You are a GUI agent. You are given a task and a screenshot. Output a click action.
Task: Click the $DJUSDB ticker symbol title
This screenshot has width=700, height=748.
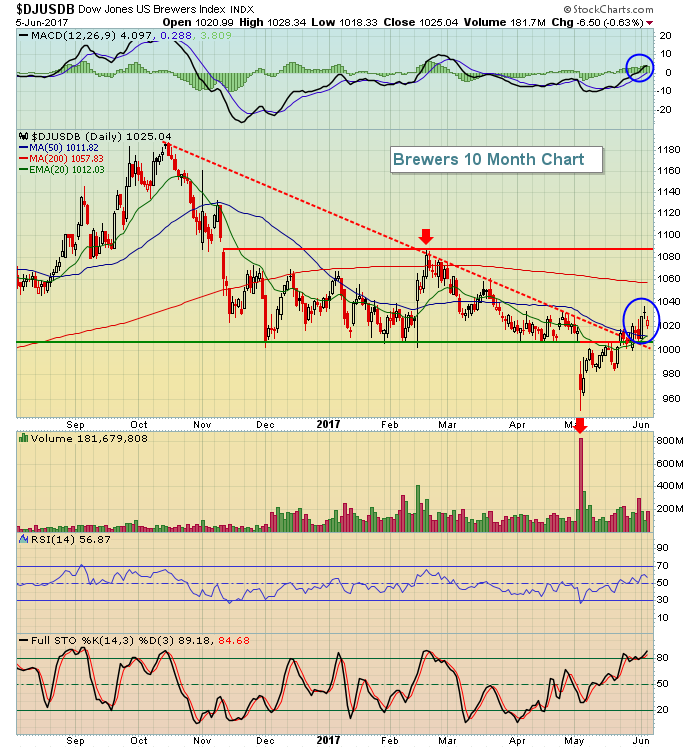[x=45, y=9]
